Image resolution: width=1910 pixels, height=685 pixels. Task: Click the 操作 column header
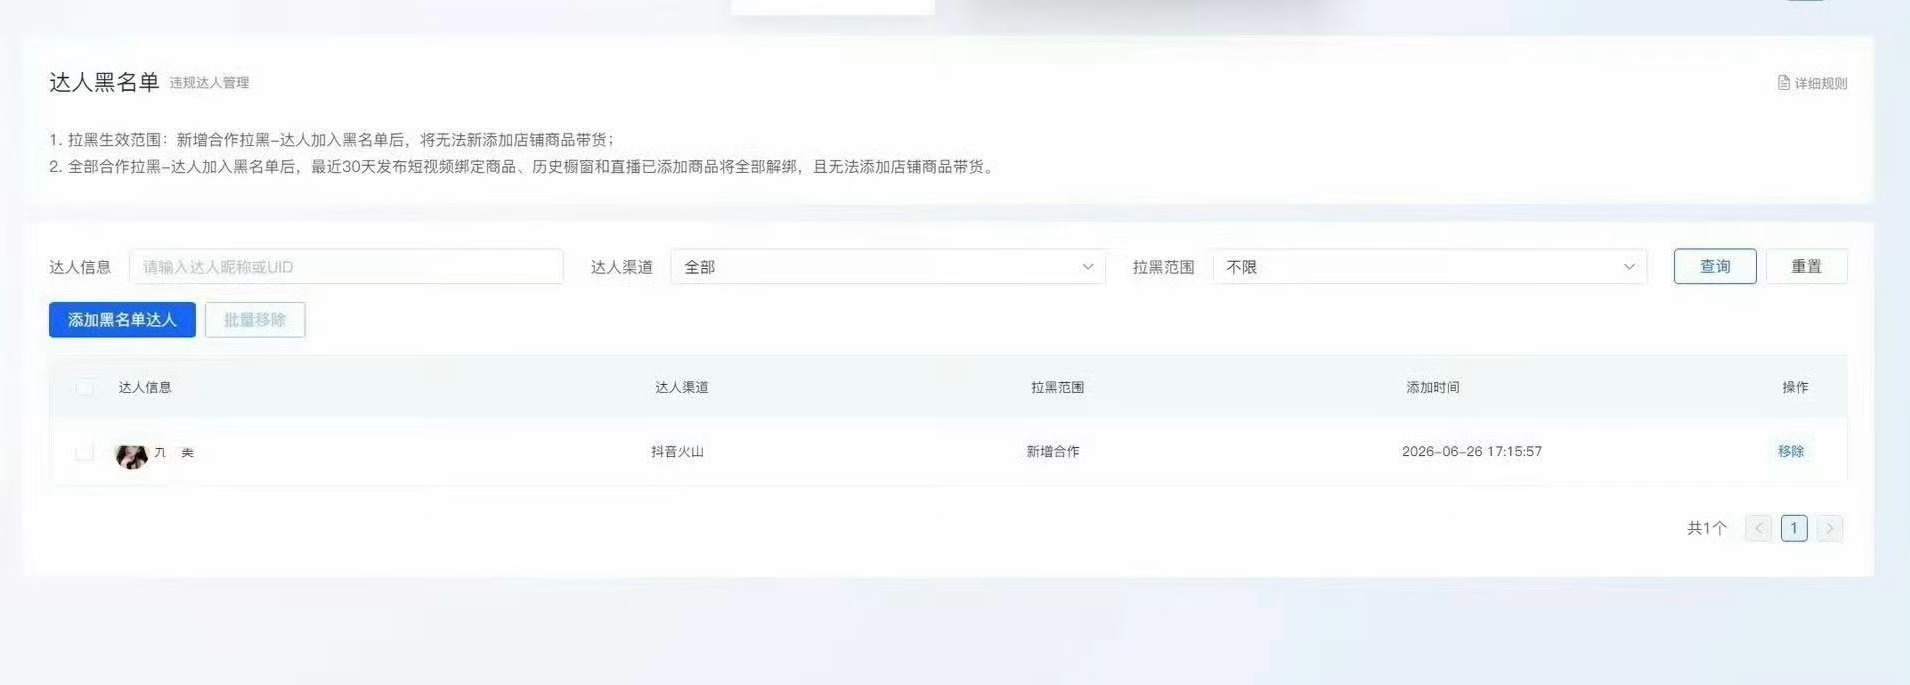(1795, 387)
